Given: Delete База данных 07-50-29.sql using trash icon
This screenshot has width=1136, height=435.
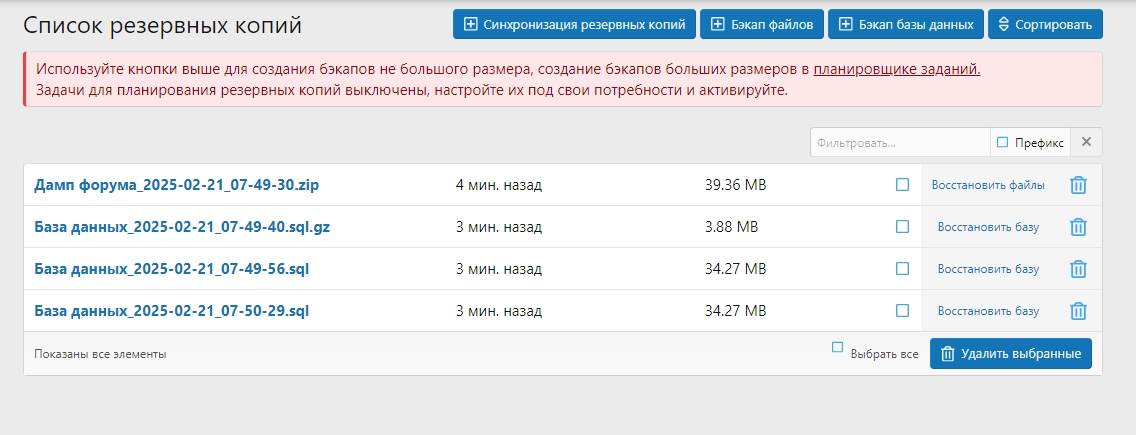Looking at the screenshot, I should 1078,311.
